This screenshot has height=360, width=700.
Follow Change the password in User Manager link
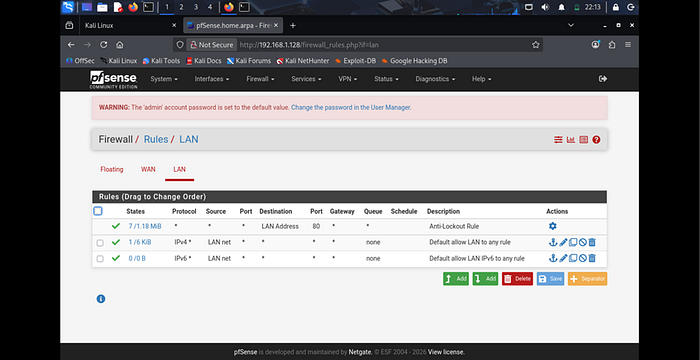[351, 108]
